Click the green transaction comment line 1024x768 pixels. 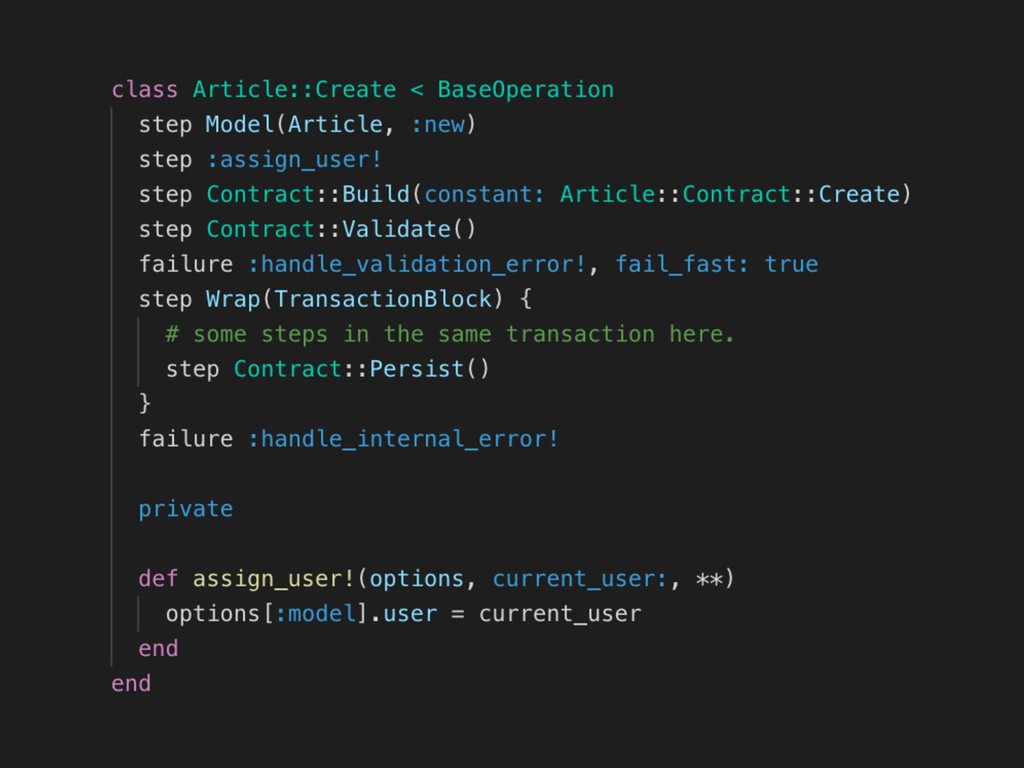pos(450,334)
